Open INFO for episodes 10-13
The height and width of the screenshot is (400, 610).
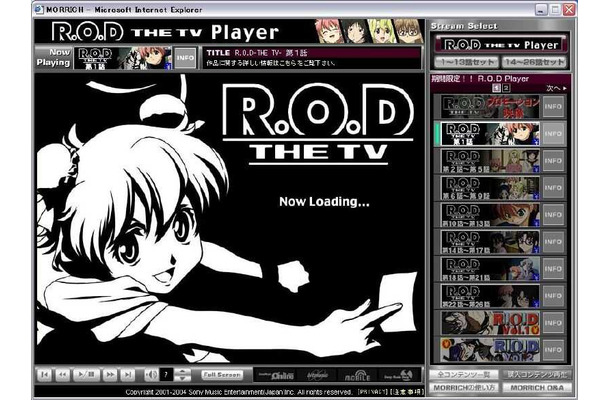coord(553,215)
